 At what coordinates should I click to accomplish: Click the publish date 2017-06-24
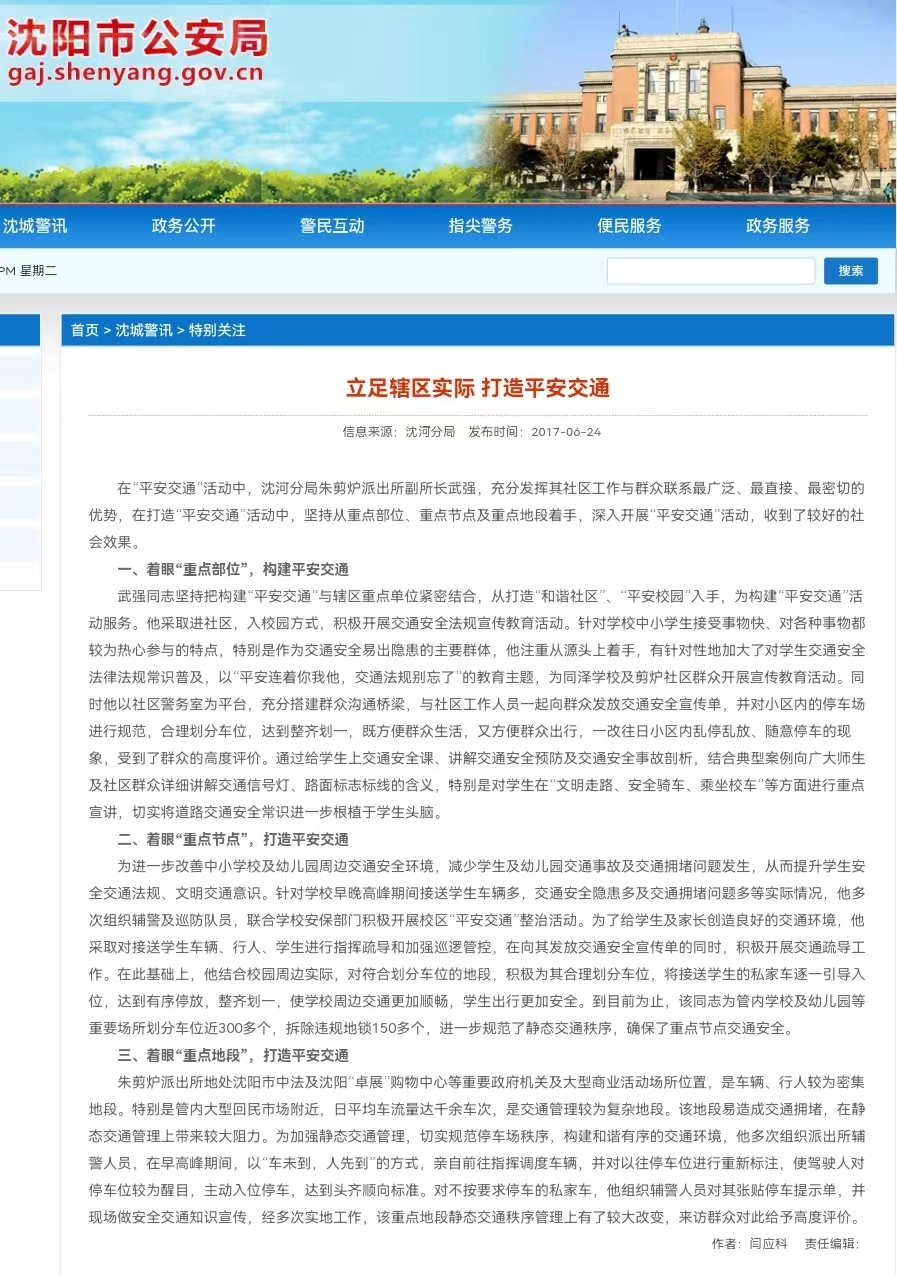[x=565, y=432]
